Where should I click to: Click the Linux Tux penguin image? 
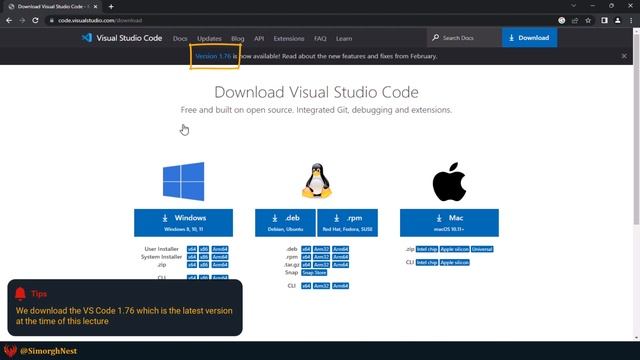[317, 181]
